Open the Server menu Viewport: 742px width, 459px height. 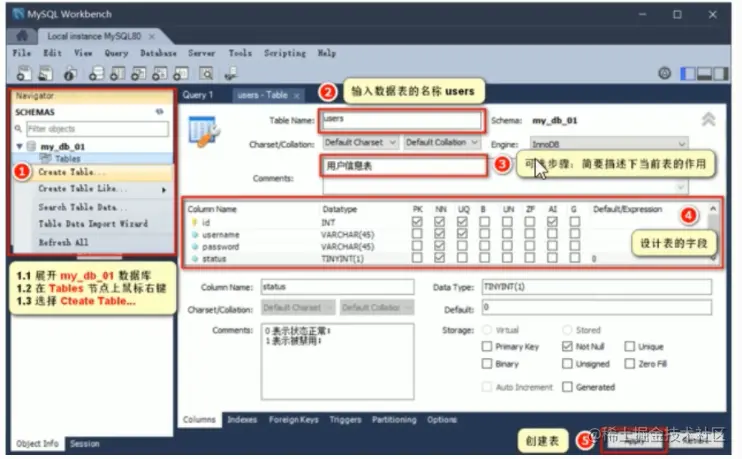(202, 53)
